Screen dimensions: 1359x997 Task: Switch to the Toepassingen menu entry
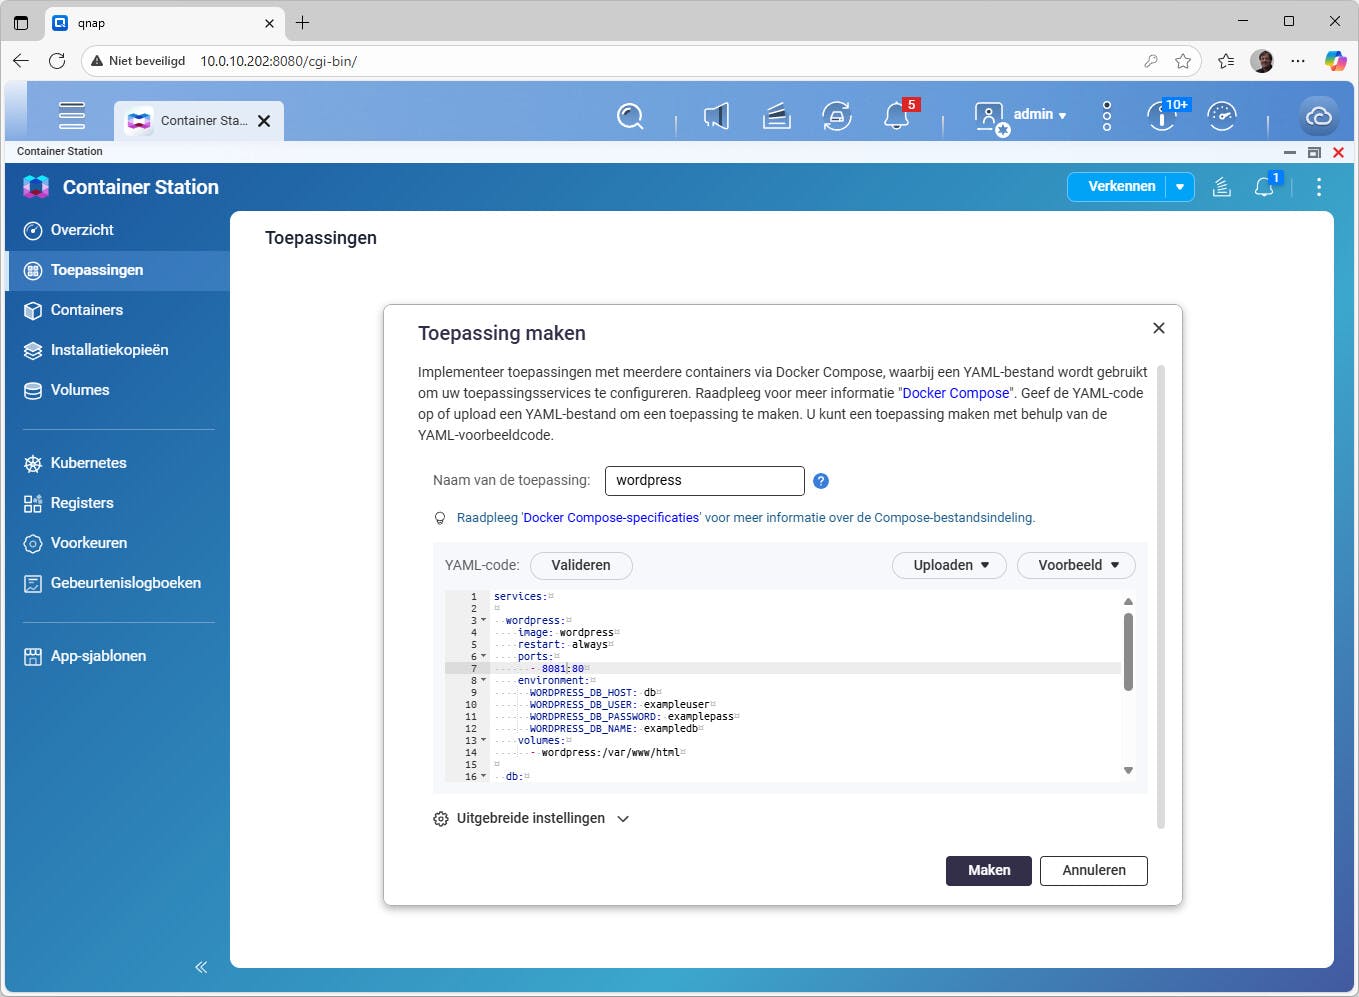pyautogui.click(x=97, y=270)
